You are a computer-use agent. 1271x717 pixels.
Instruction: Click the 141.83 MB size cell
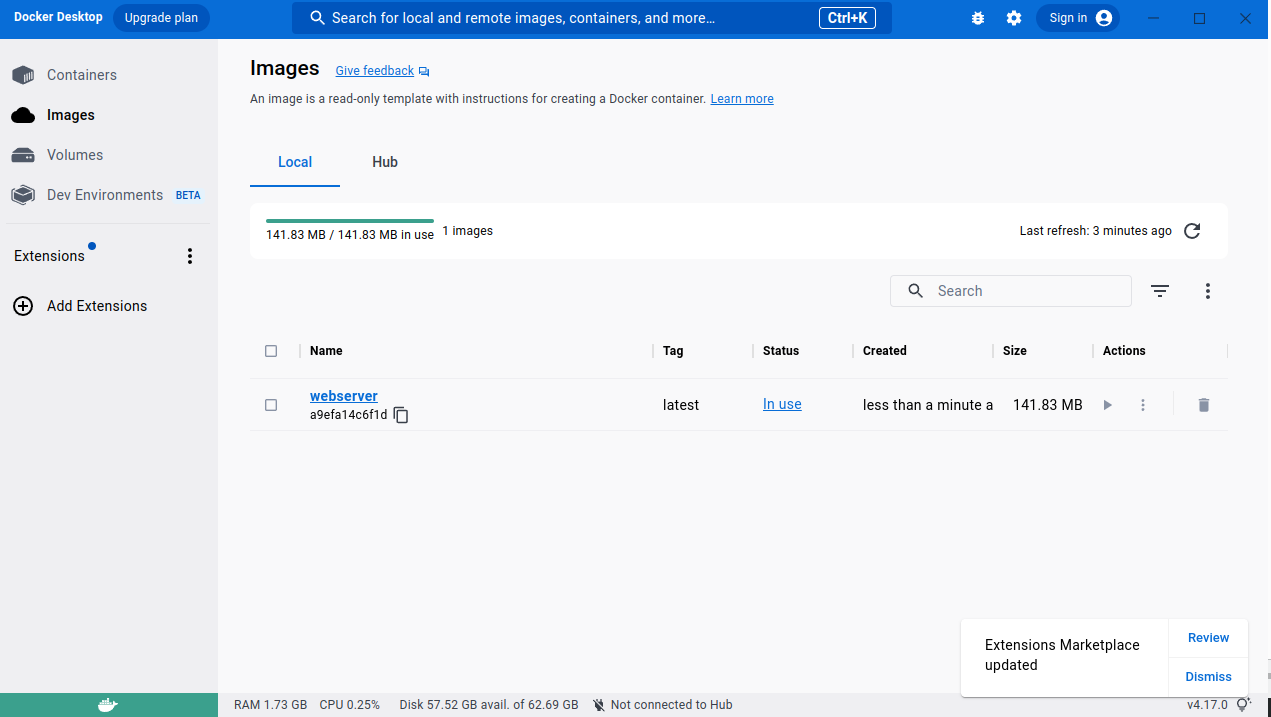(1048, 405)
